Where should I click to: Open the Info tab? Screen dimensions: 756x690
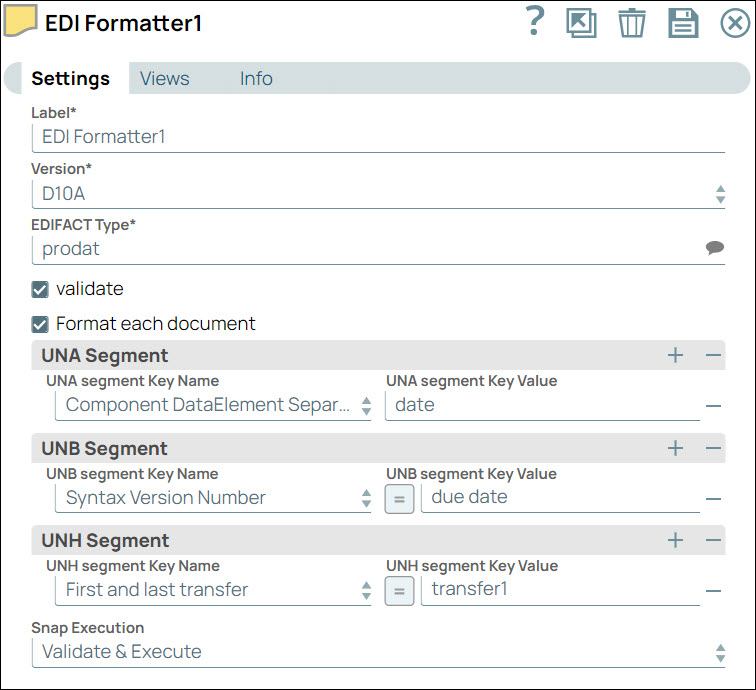coord(256,78)
